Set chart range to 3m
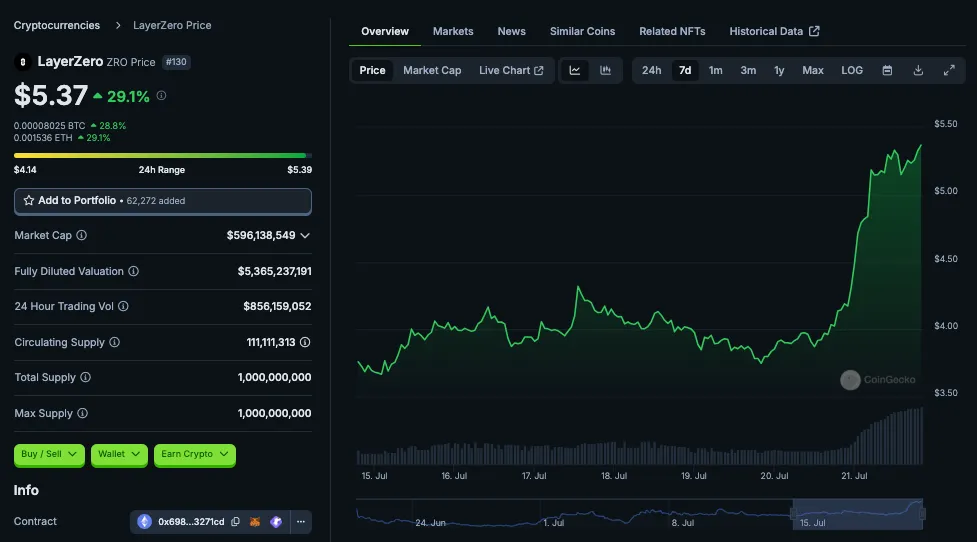977x542 pixels. coord(748,70)
